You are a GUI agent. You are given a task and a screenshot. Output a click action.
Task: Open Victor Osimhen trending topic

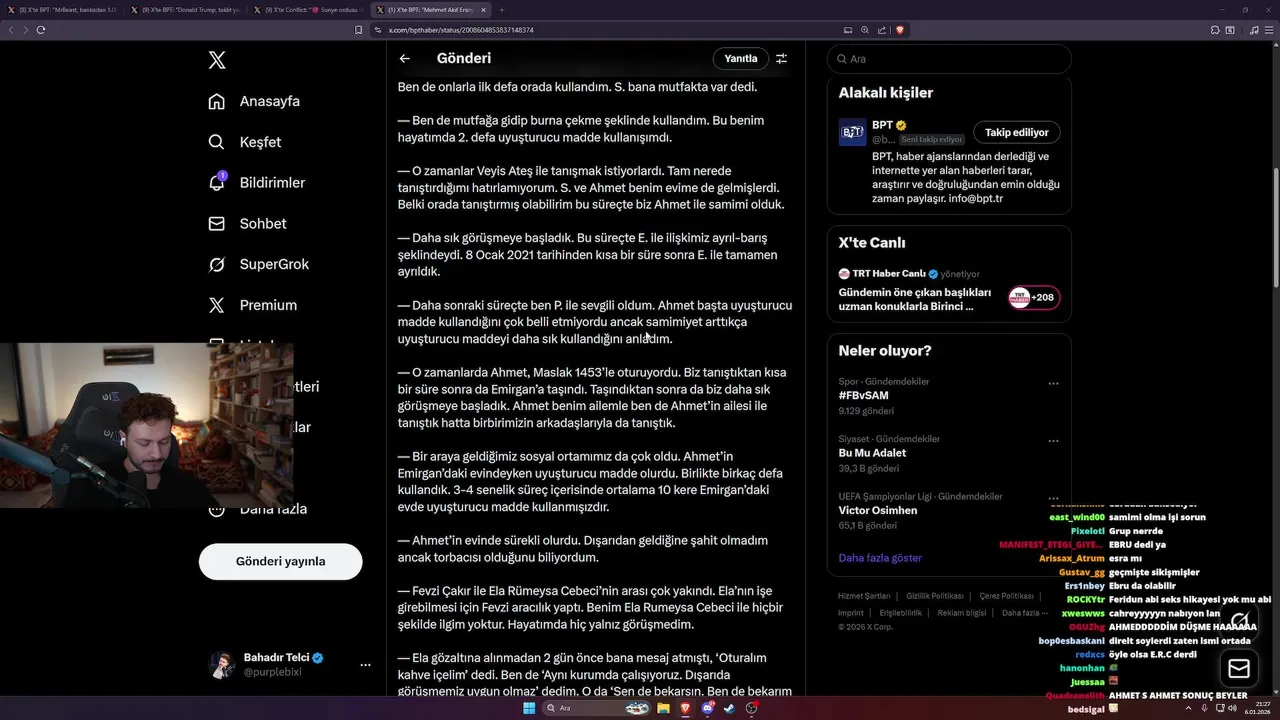(x=878, y=510)
